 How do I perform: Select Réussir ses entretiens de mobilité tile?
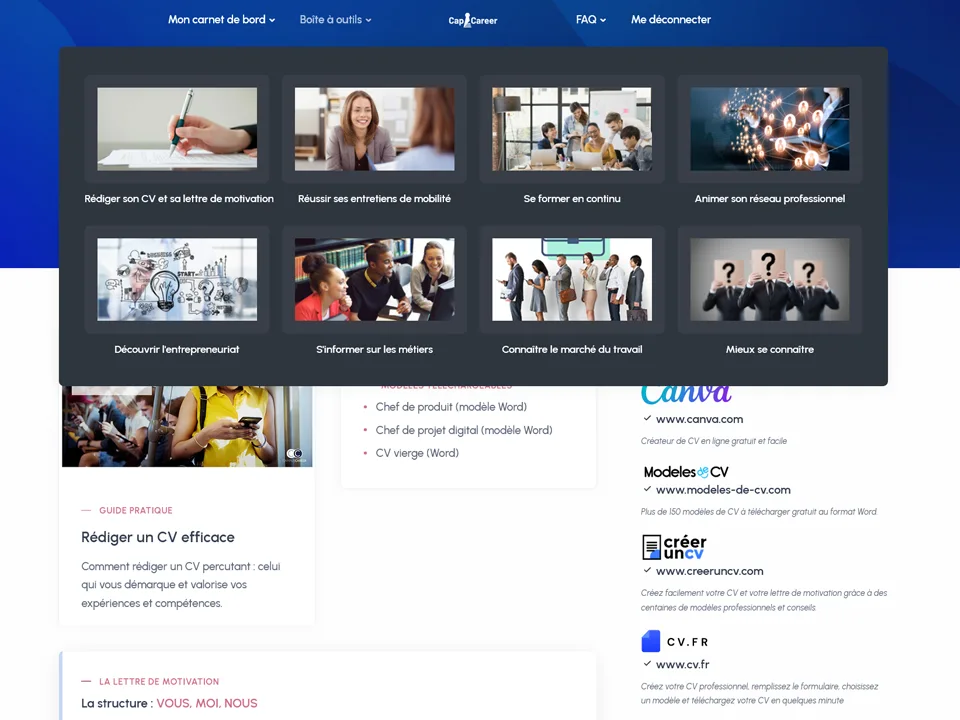coord(374,129)
